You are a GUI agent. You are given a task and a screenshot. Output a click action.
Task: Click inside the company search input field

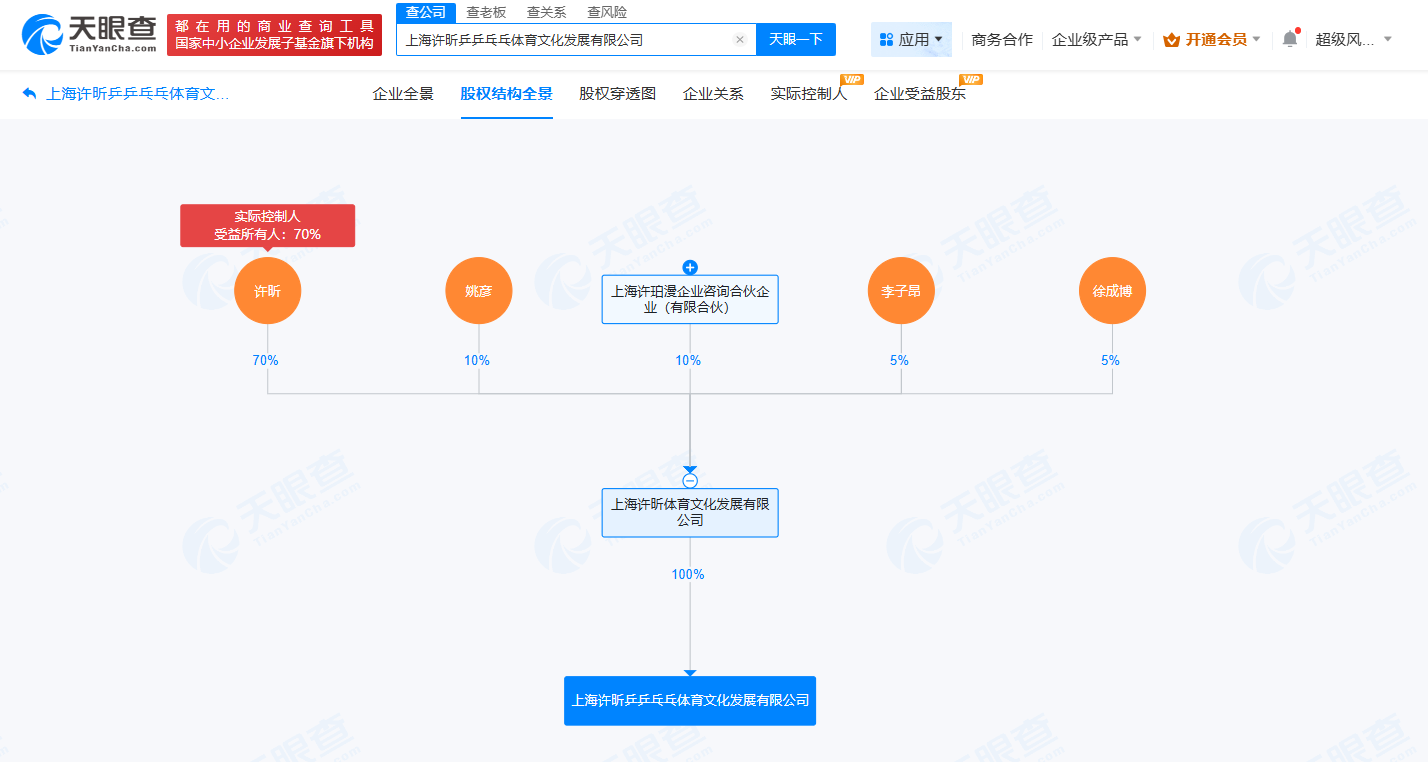coord(560,39)
